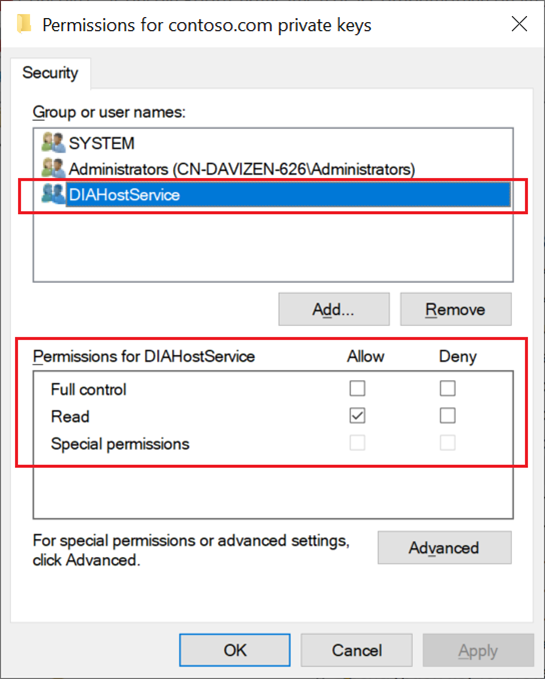Select SYSTEM in the user names list
Image resolution: width=545 pixels, height=679 pixels.
pos(101,143)
